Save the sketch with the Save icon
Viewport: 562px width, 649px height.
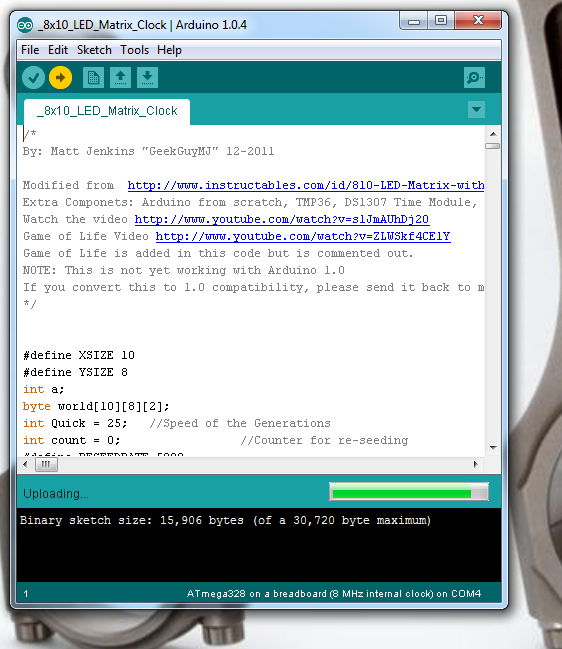[x=147, y=77]
